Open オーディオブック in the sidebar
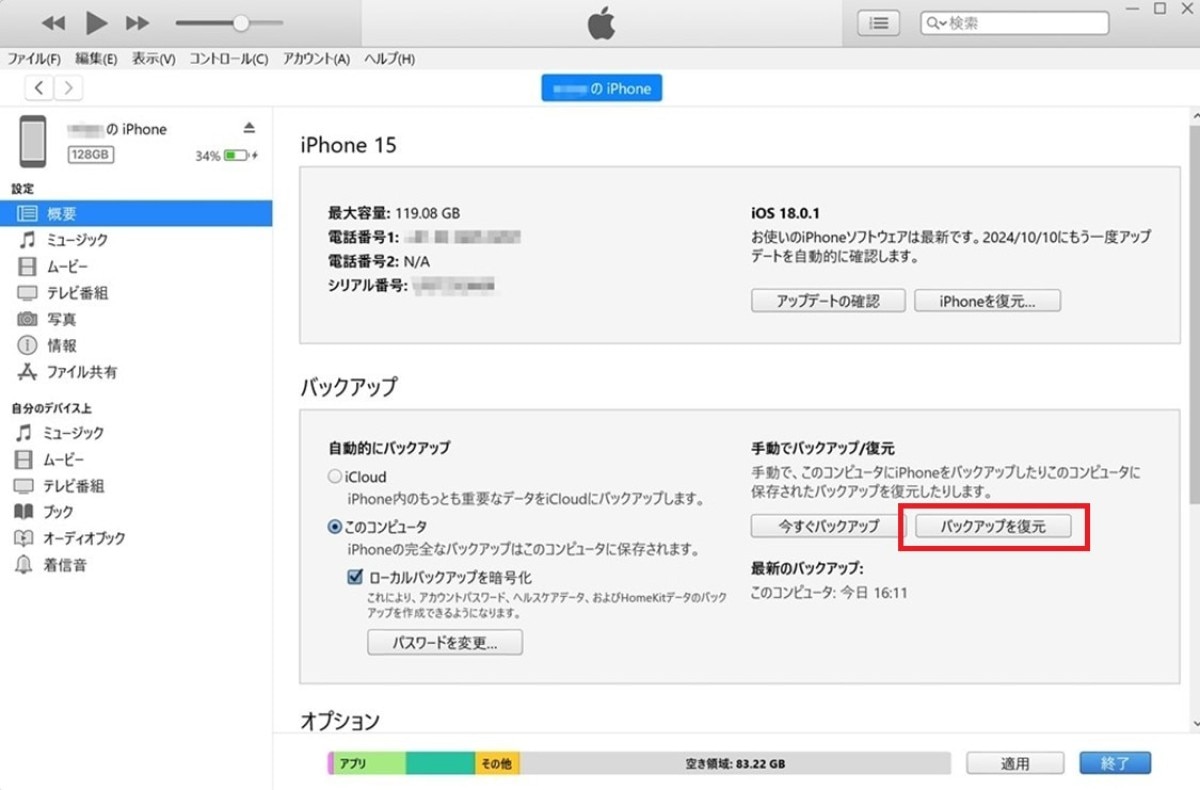Image resolution: width=1200 pixels, height=790 pixels. [x=83, y=538]
